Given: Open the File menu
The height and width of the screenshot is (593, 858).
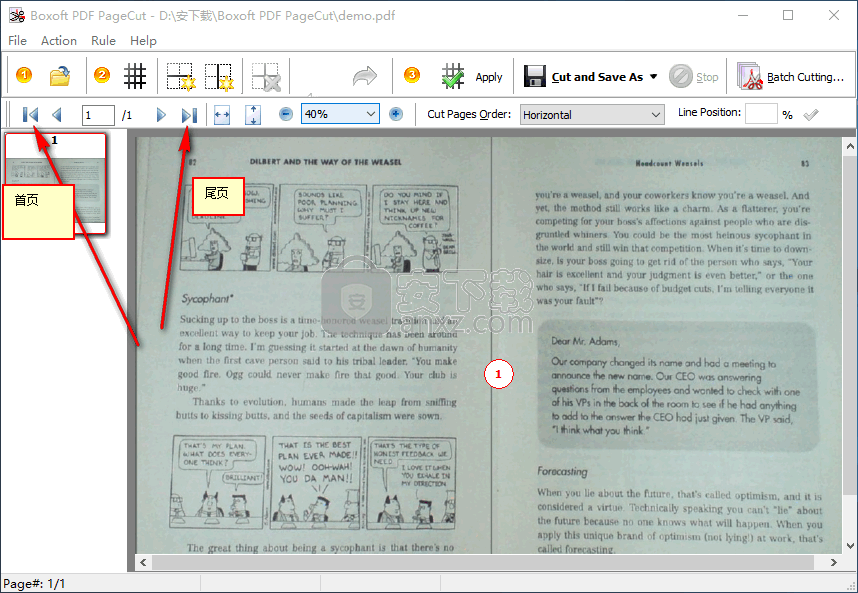Looking at the screenshot, I should pos(17,41).
